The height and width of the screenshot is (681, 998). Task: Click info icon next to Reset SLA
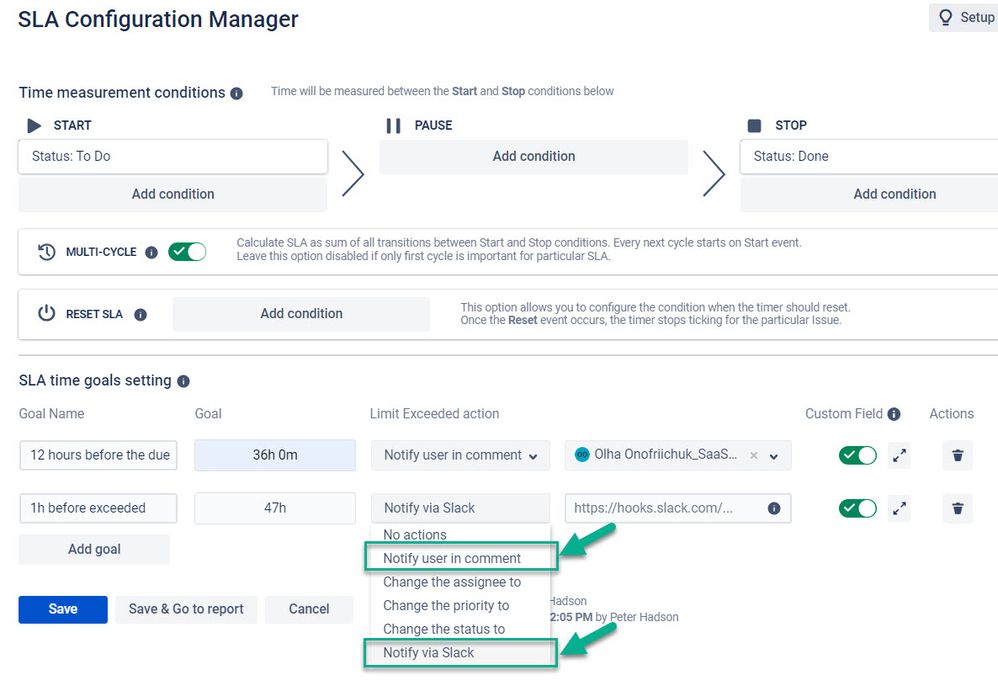141,314
